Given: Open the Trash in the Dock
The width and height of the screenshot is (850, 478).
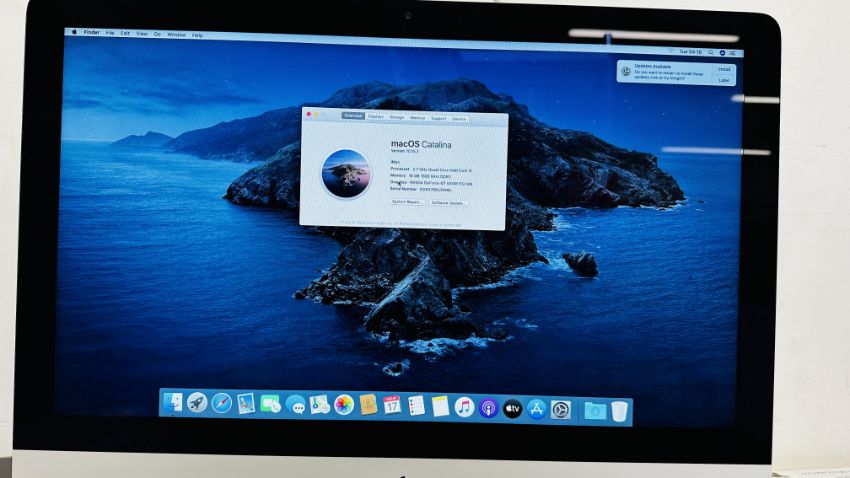Looking at the screenshot, I should tap(619, 411).
